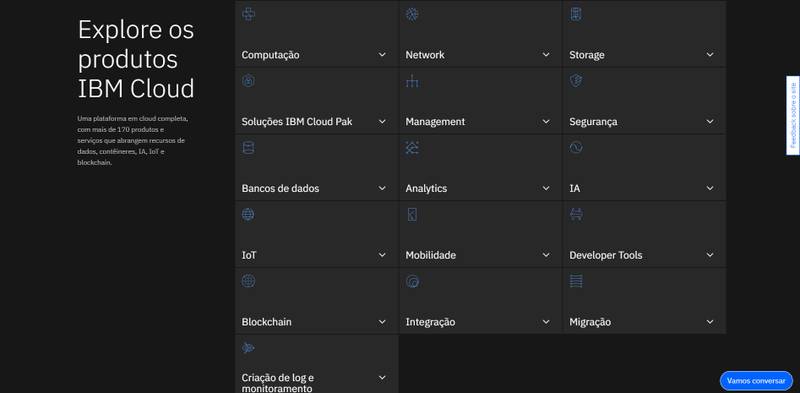The height and width of the screenshot is (393, 800).
Task: Click the Developer Tools icon
Action: coord(576,214)
